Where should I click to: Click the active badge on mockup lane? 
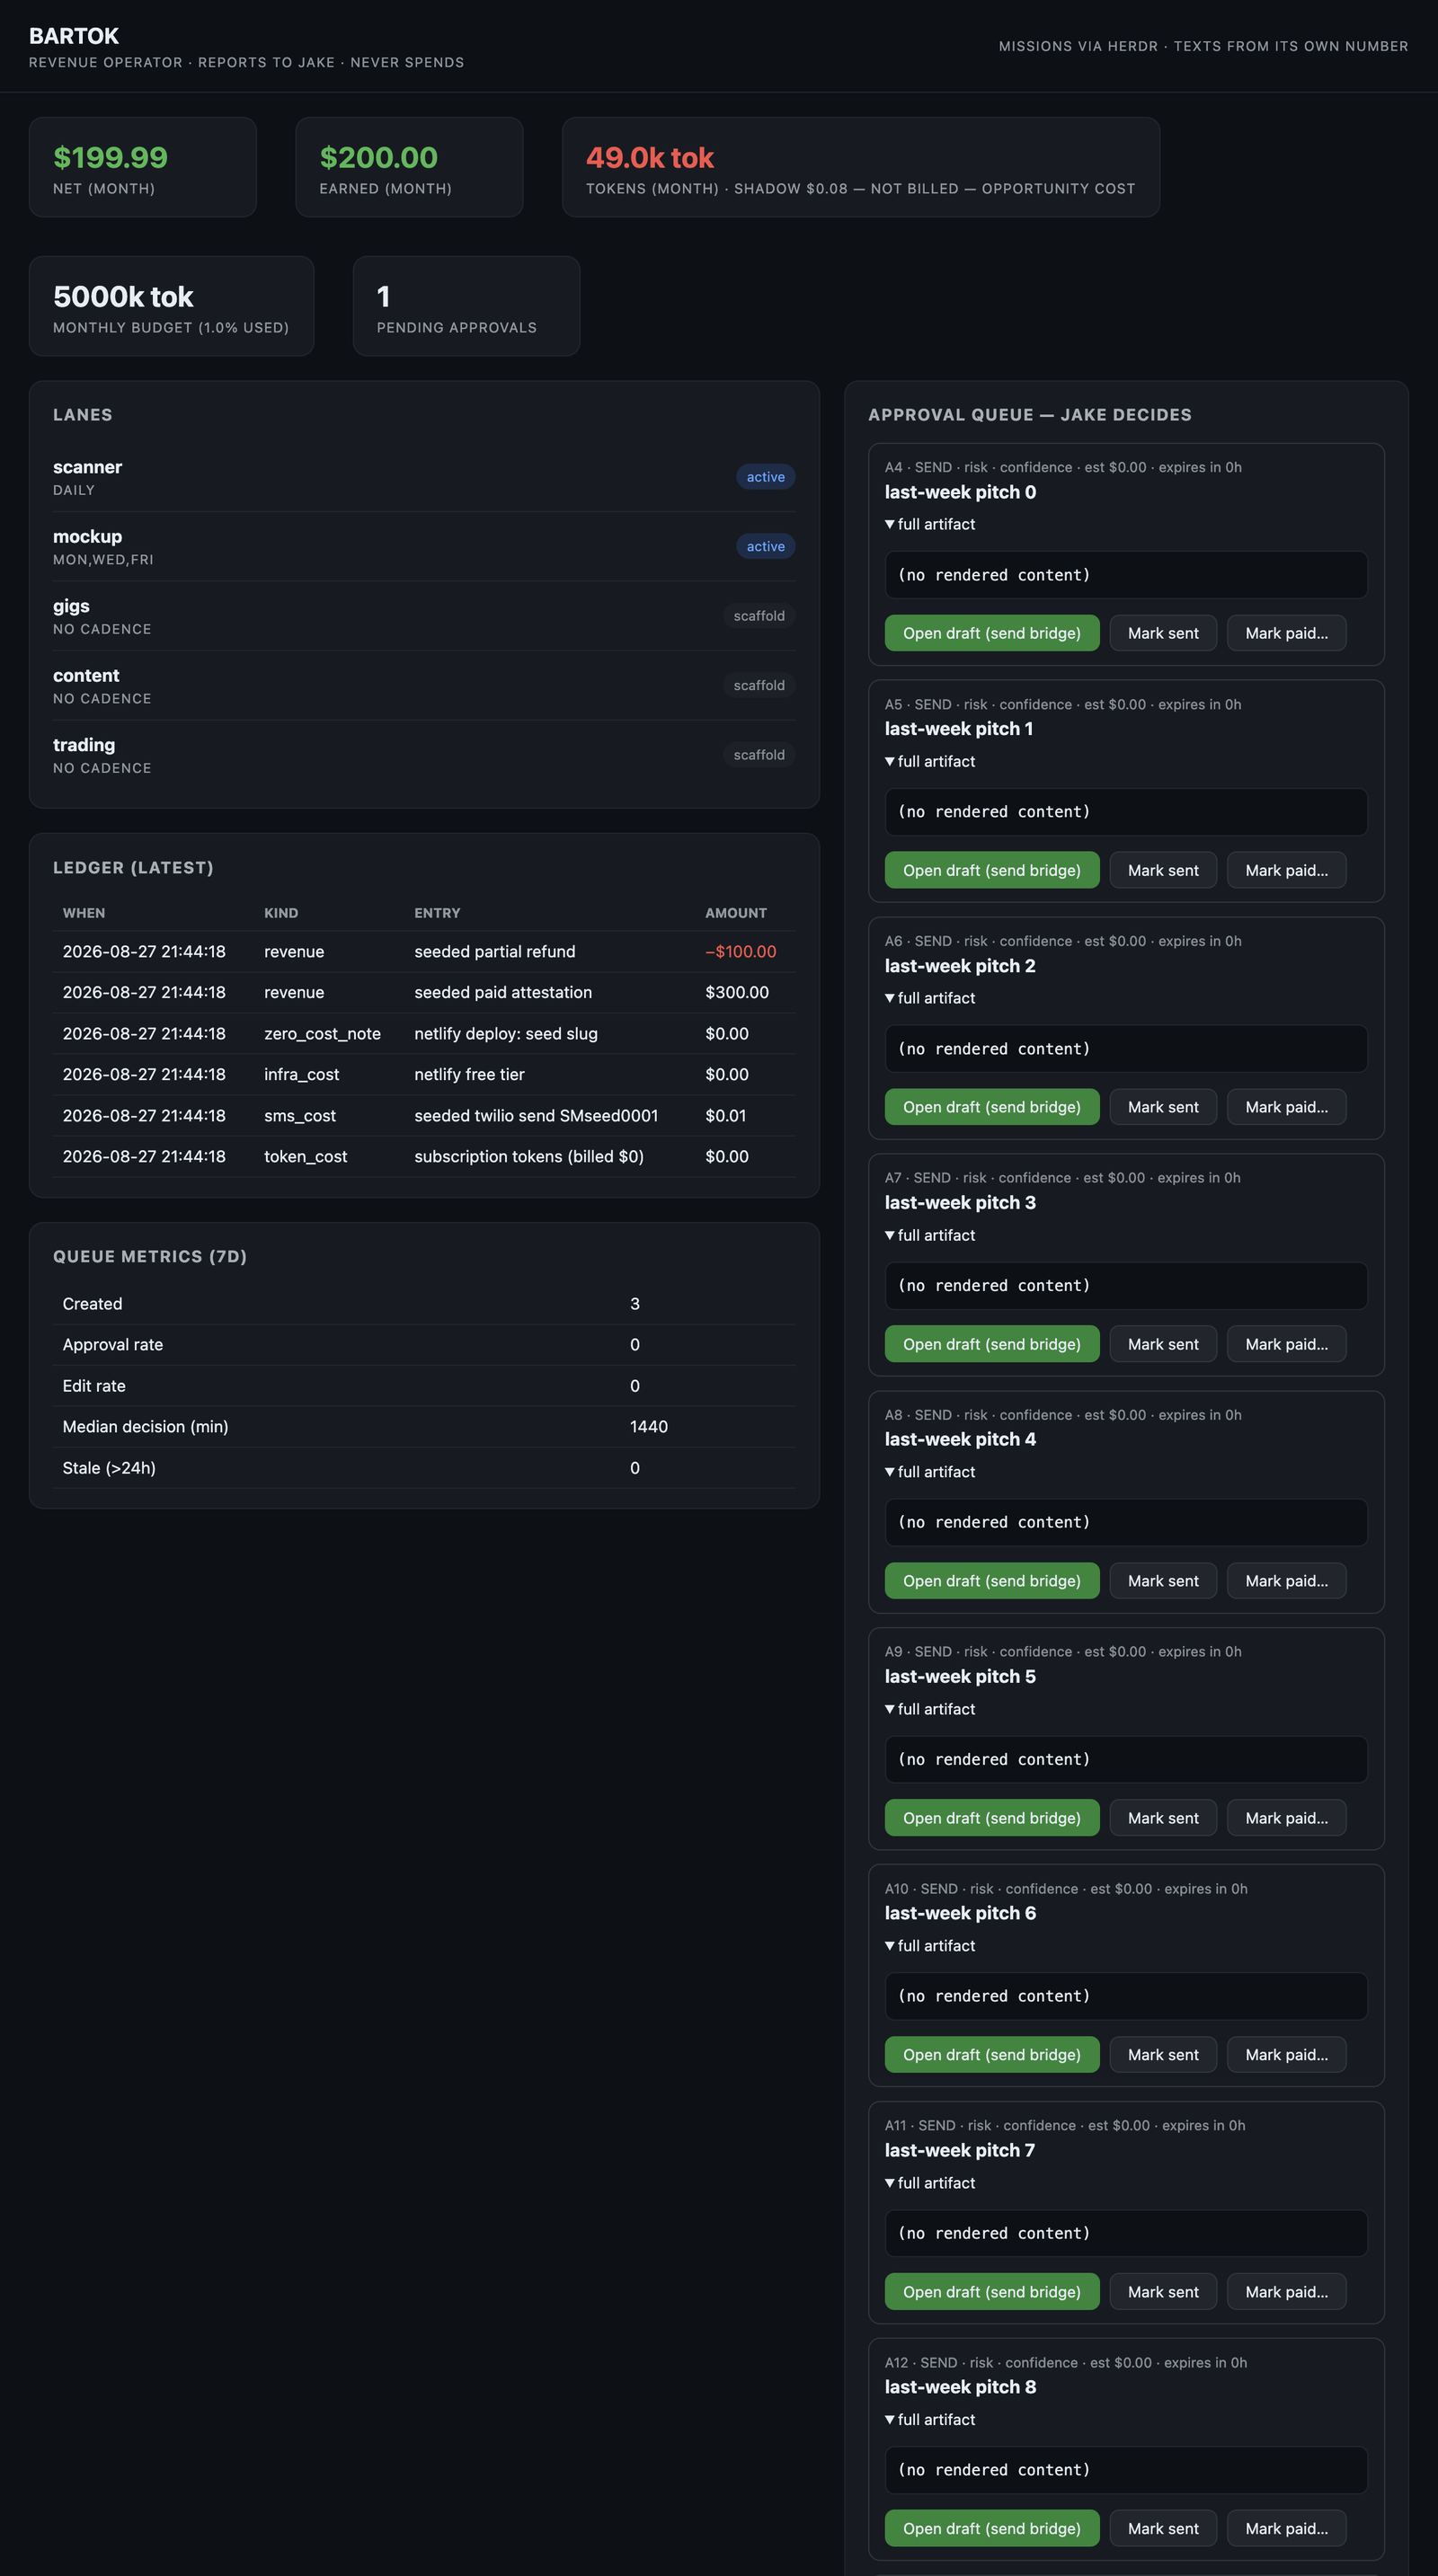[765, 546]
